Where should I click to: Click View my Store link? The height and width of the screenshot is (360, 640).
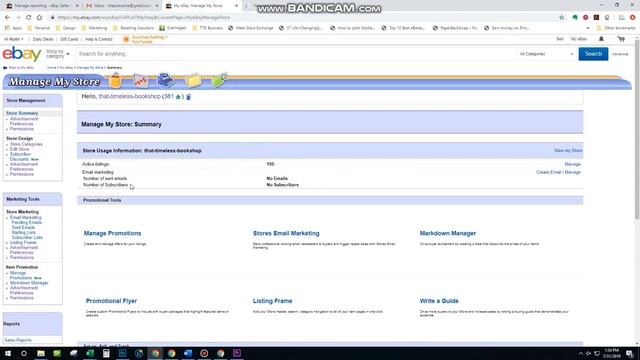coord(568,151)
